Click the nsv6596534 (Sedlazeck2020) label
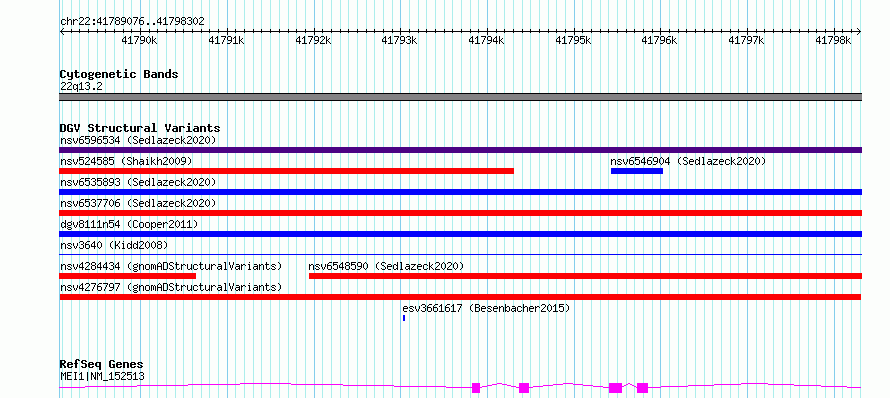 138,140
